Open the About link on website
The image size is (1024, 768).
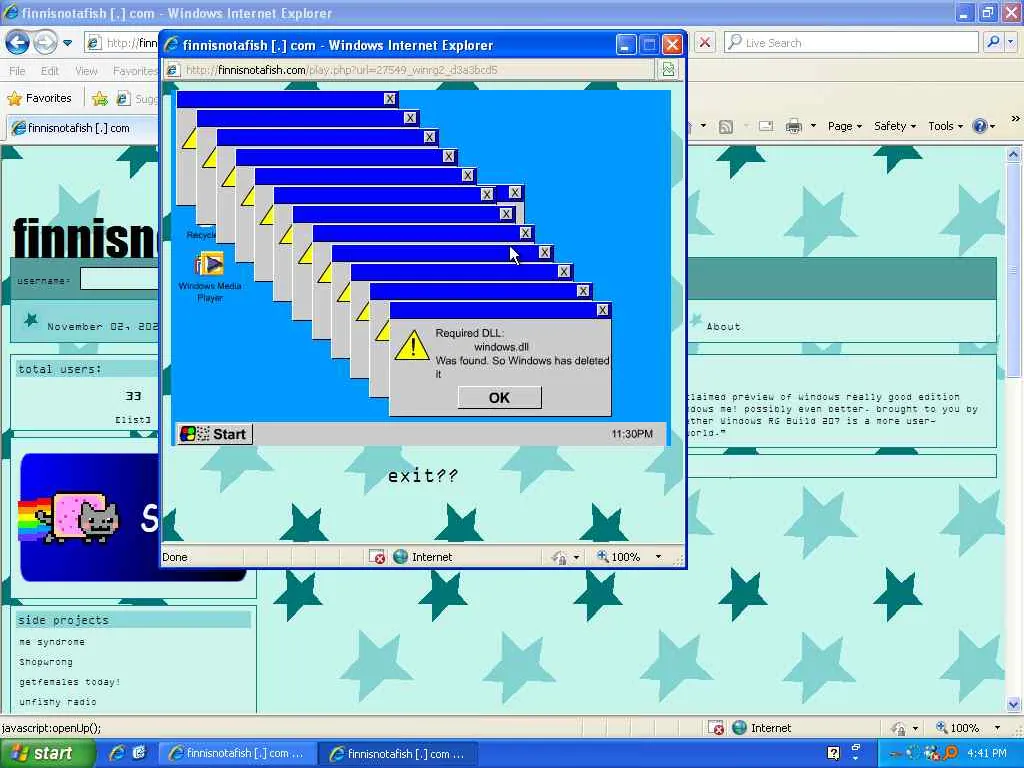(x=723, y=327)
